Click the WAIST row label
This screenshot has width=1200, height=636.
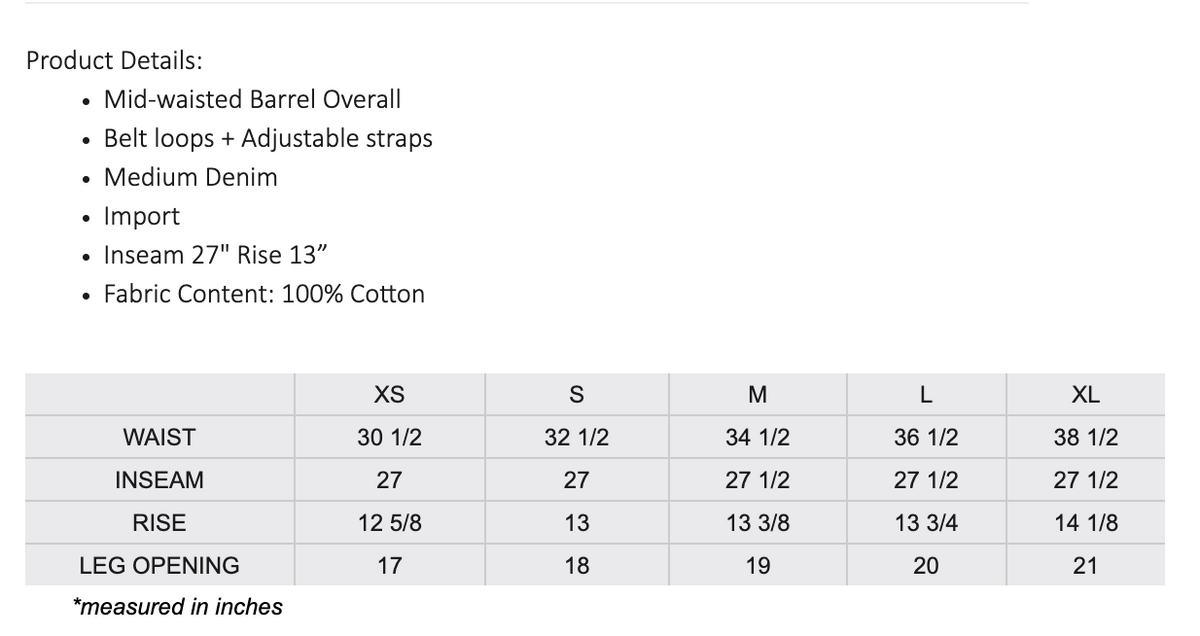pyautogui.click(x=159, y=437)
